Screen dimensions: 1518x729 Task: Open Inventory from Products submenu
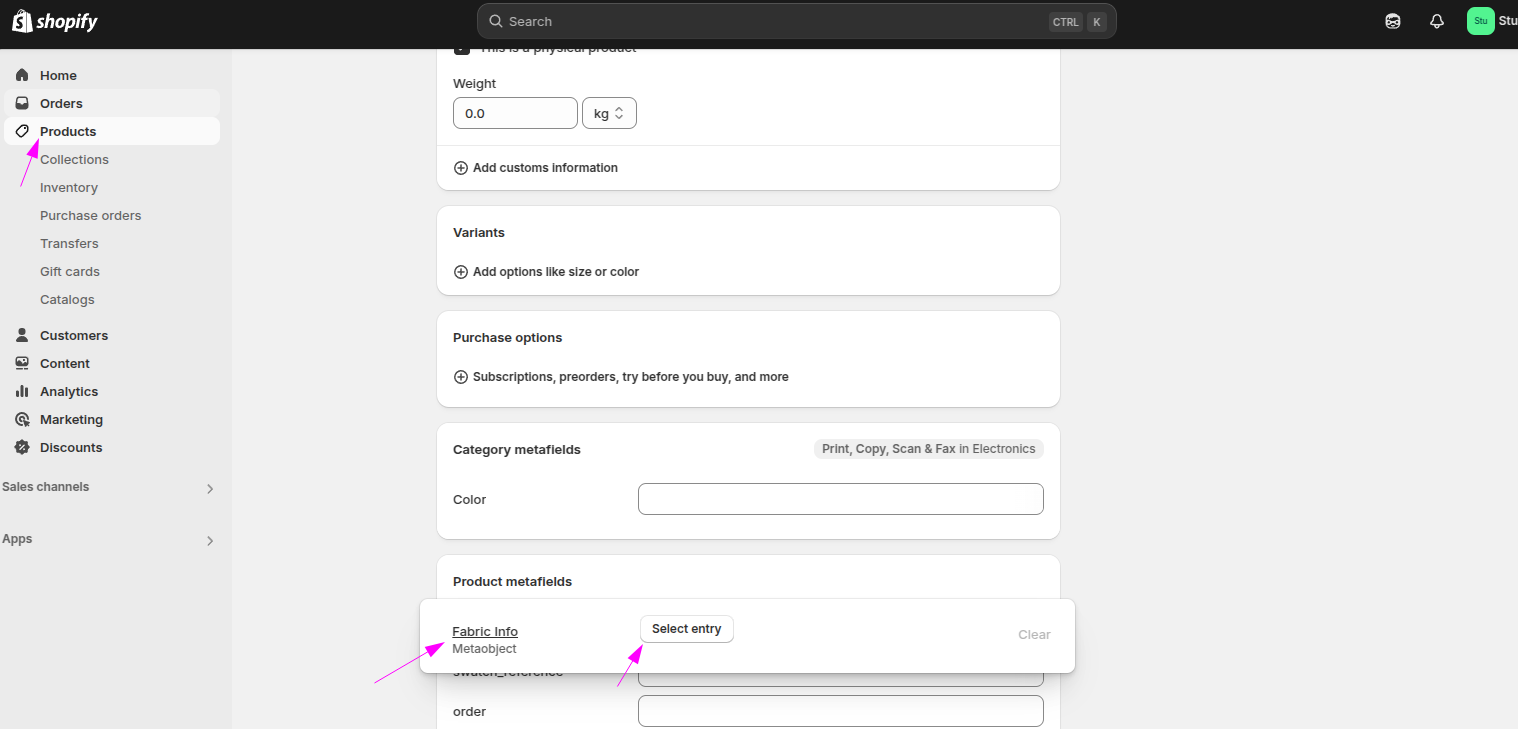tap(69, 187)
